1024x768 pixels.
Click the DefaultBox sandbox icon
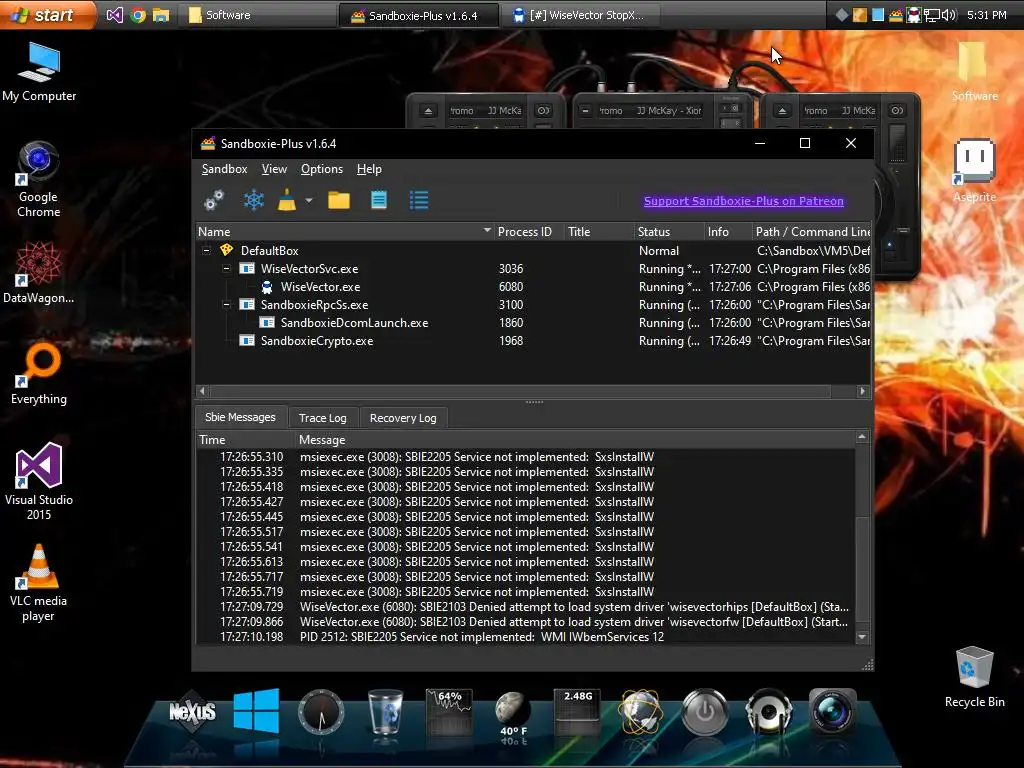click(x=227, y=250)
